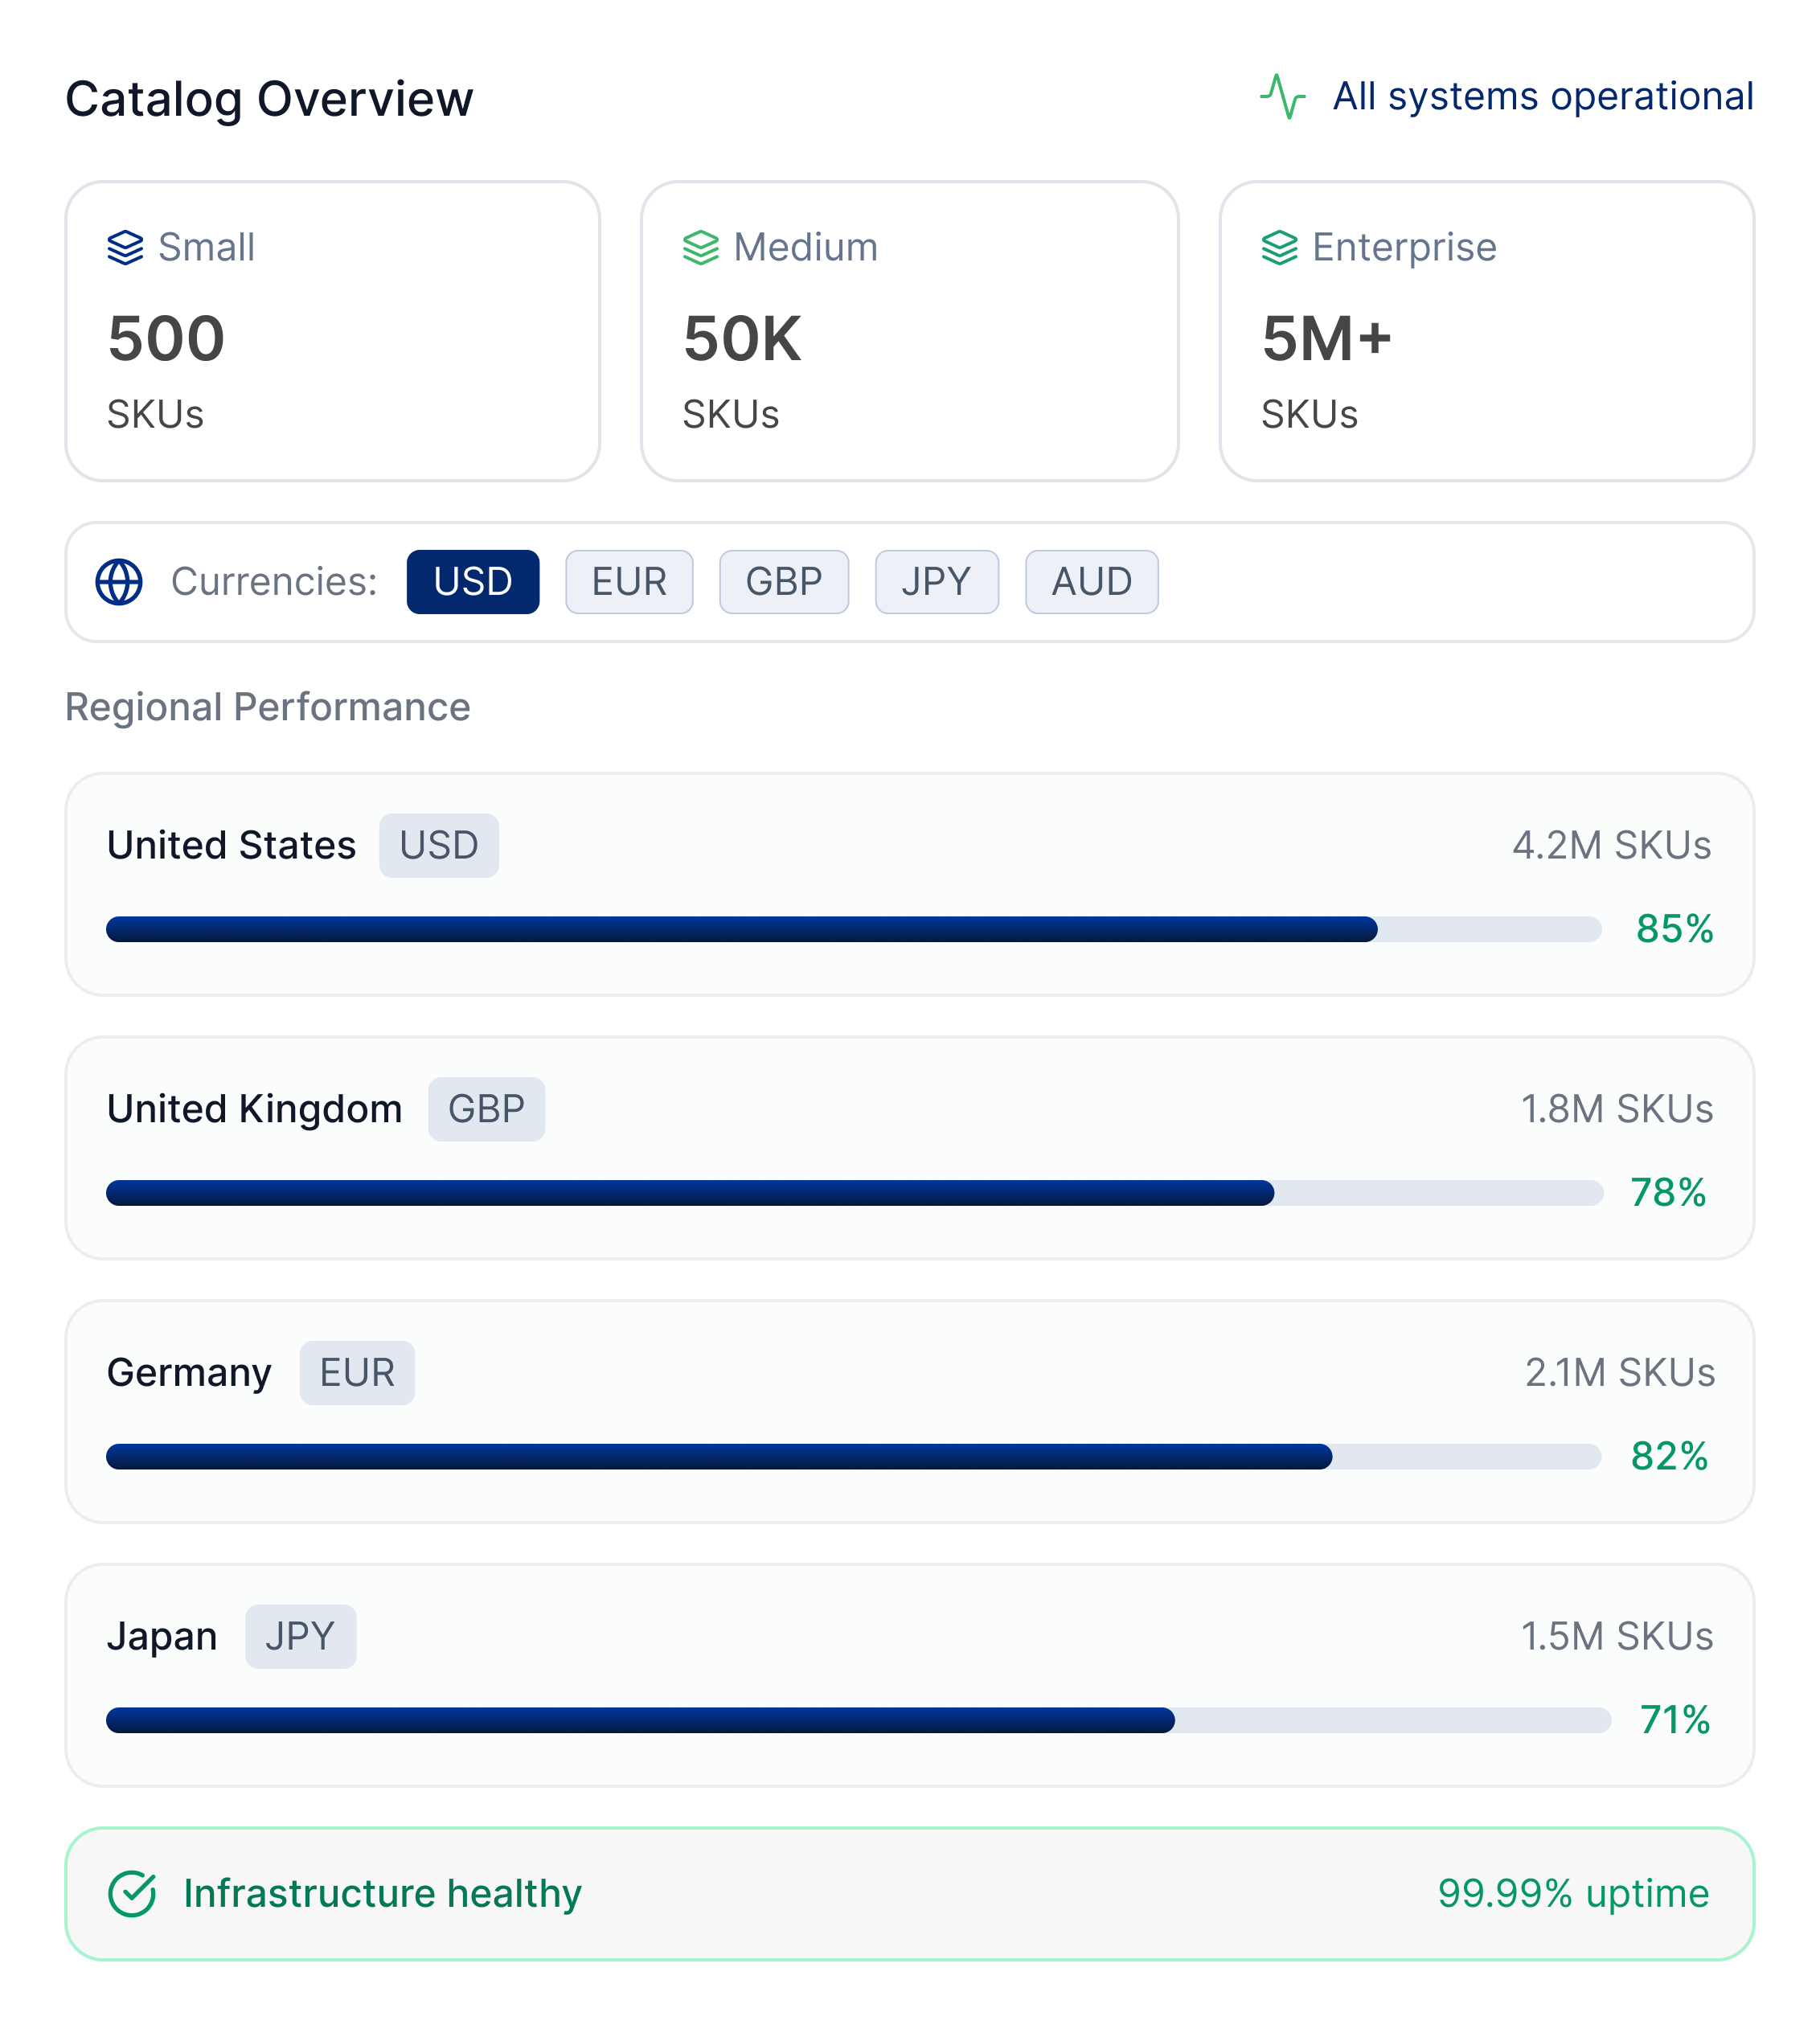1820x2029 pixels.
Task: Click the United States USD badge
Action: [x=438, y=846]
